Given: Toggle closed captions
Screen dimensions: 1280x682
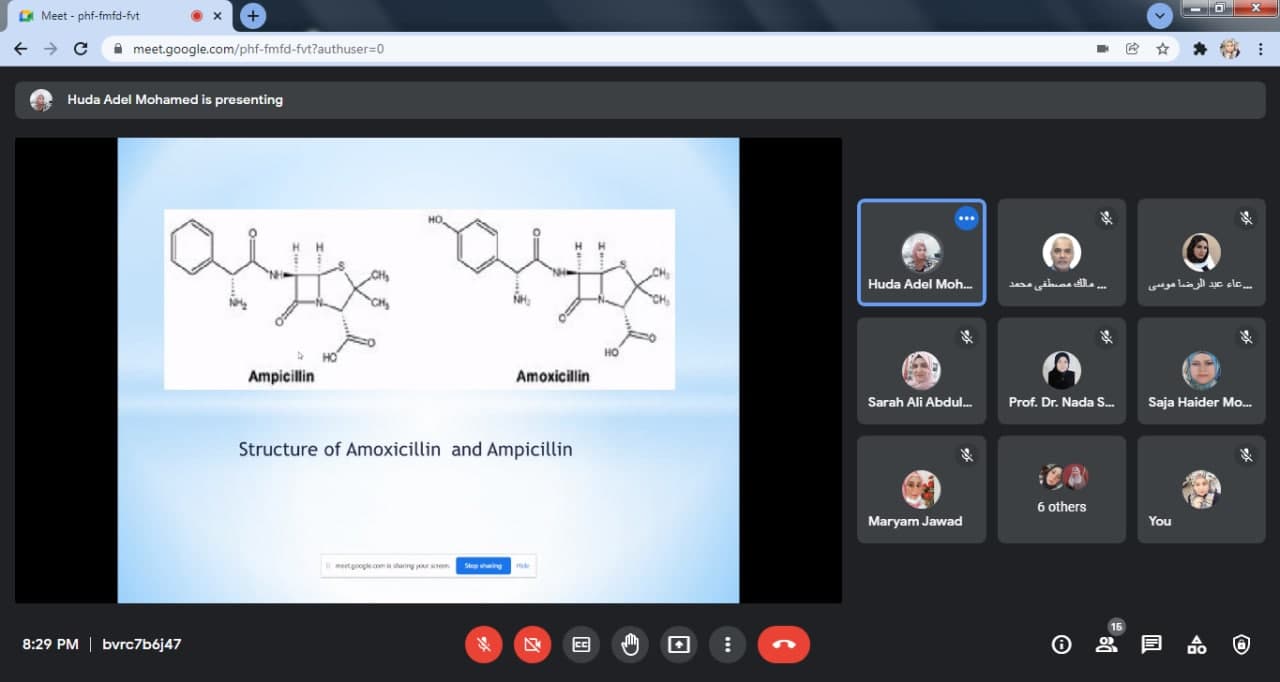Looking at the screenshot, I should [581, 645].
